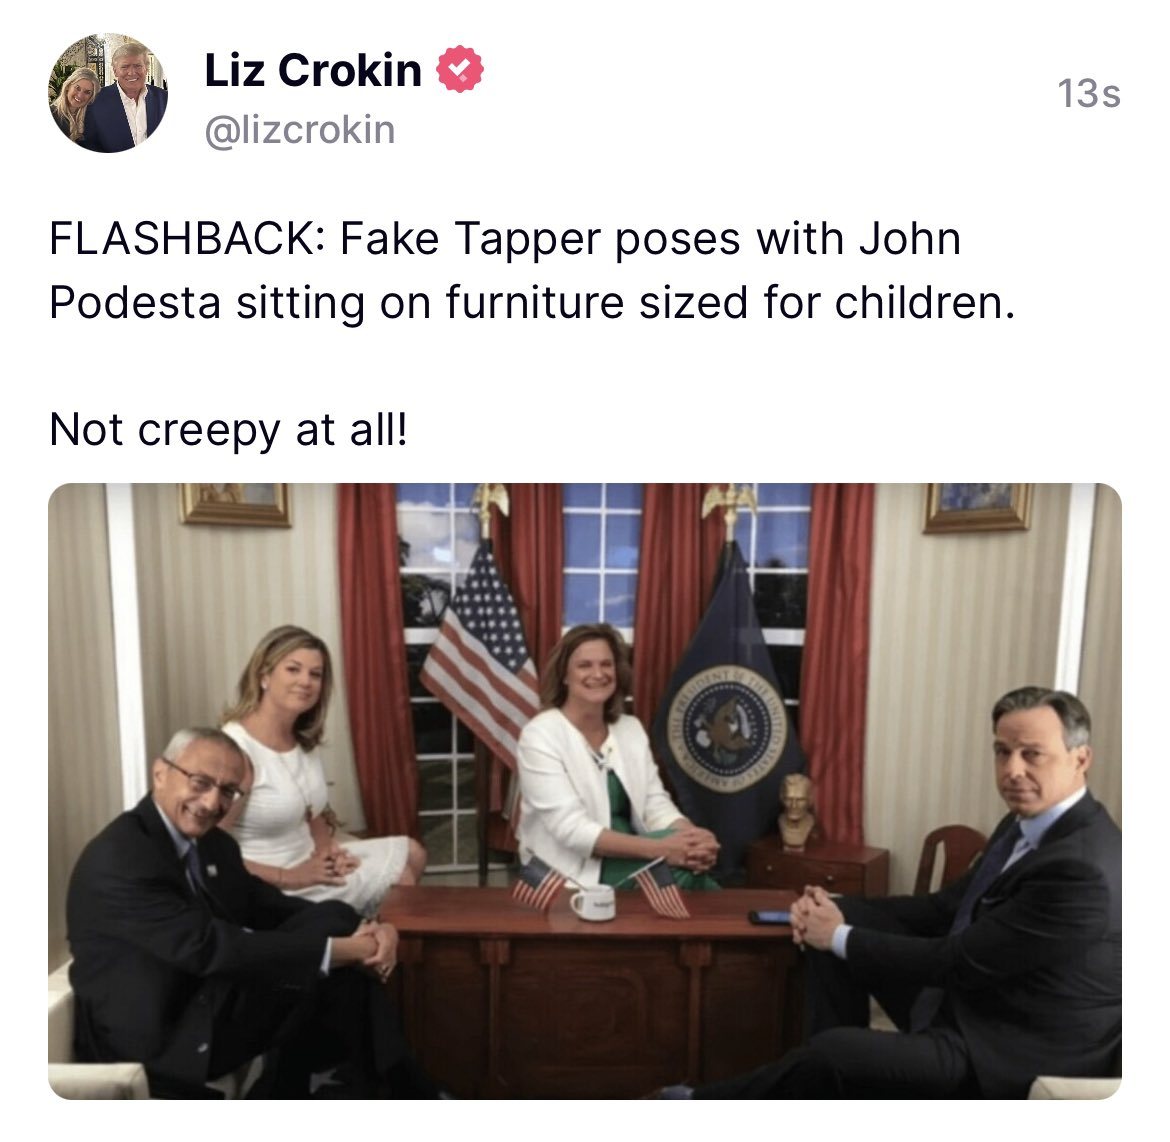This screenshot has height=1142, width=1170.
Task: Open the attached Oval Office photo
Action: [585, 791]
